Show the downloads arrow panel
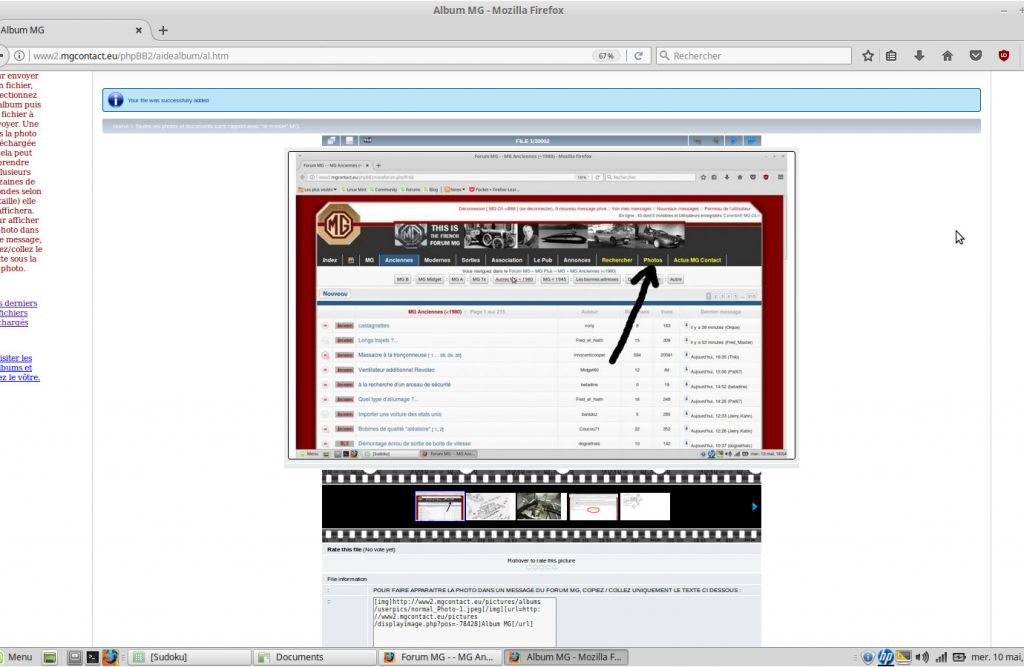Screen dimensions: 1024x667 click(919, 56)
